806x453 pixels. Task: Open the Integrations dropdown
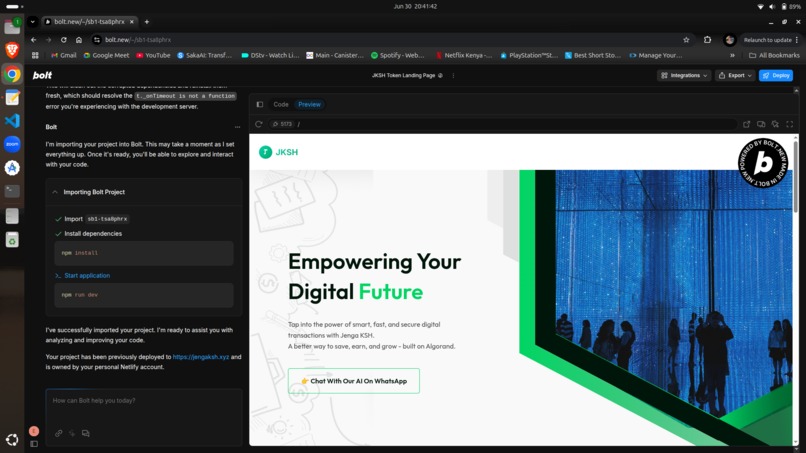point(684,75)
